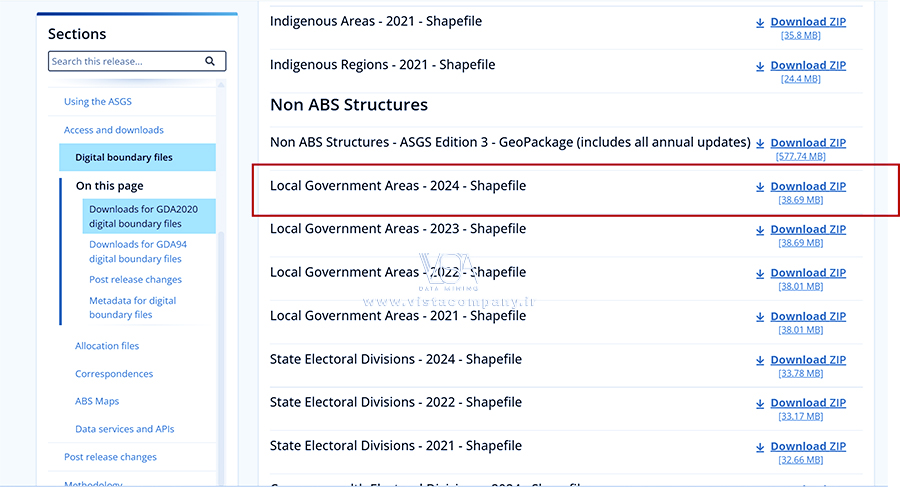
Task: Click download arrow icon for Non ABS Structures GeoPackage
Action: [760, 144]
